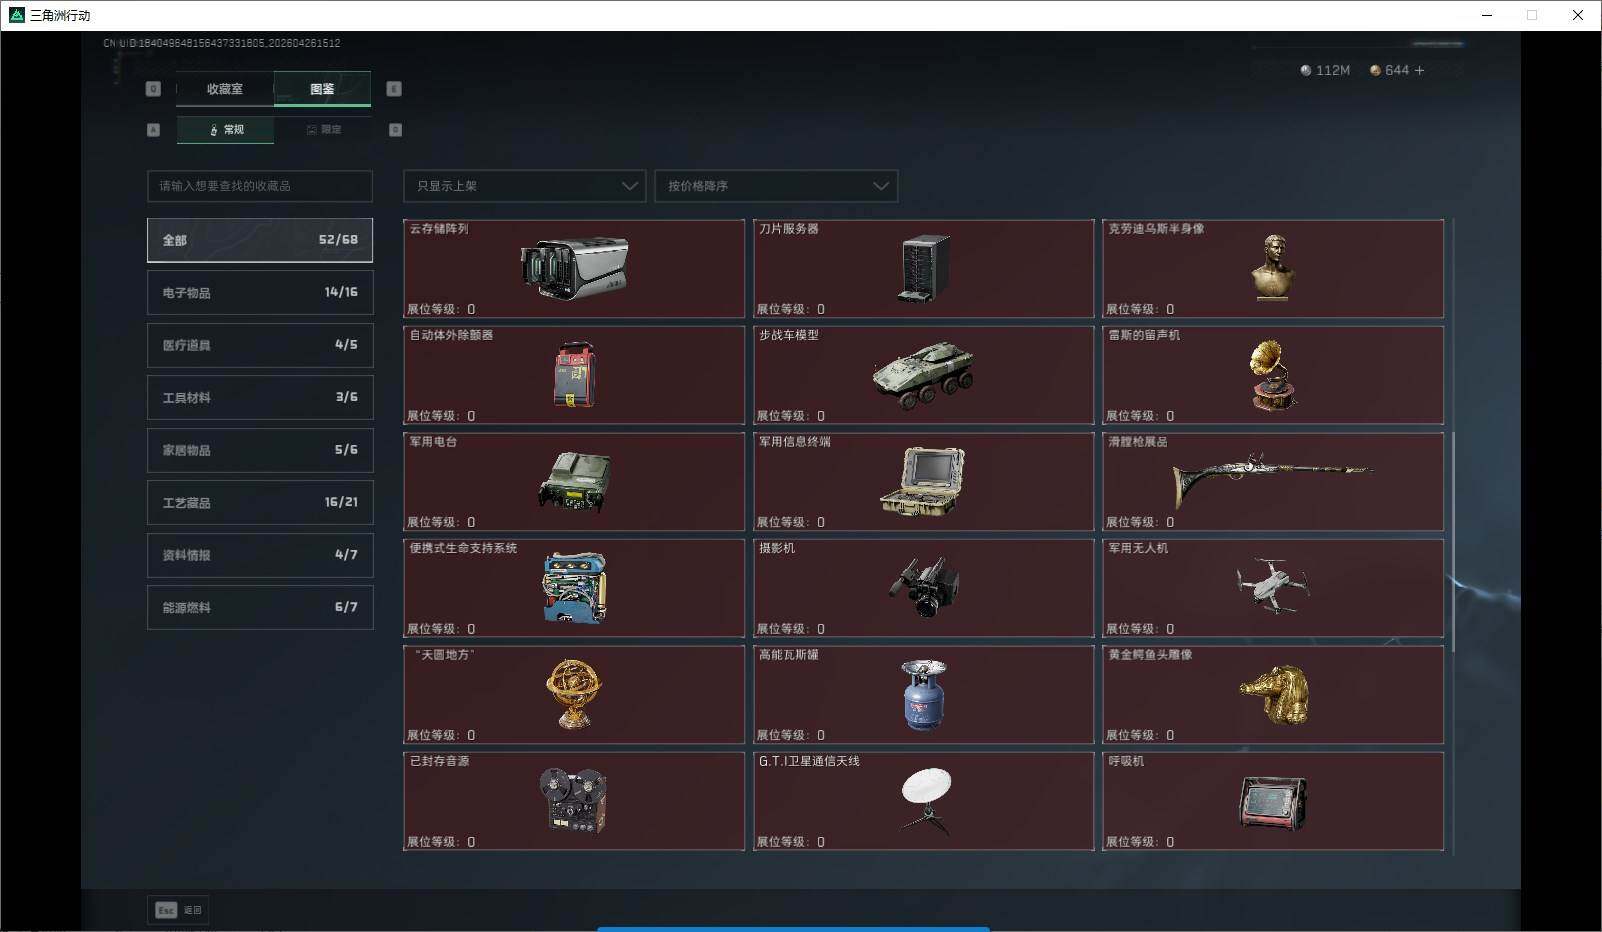
Task: Filter by 工艺藏品 category 16/21
Action: [260, 503]
